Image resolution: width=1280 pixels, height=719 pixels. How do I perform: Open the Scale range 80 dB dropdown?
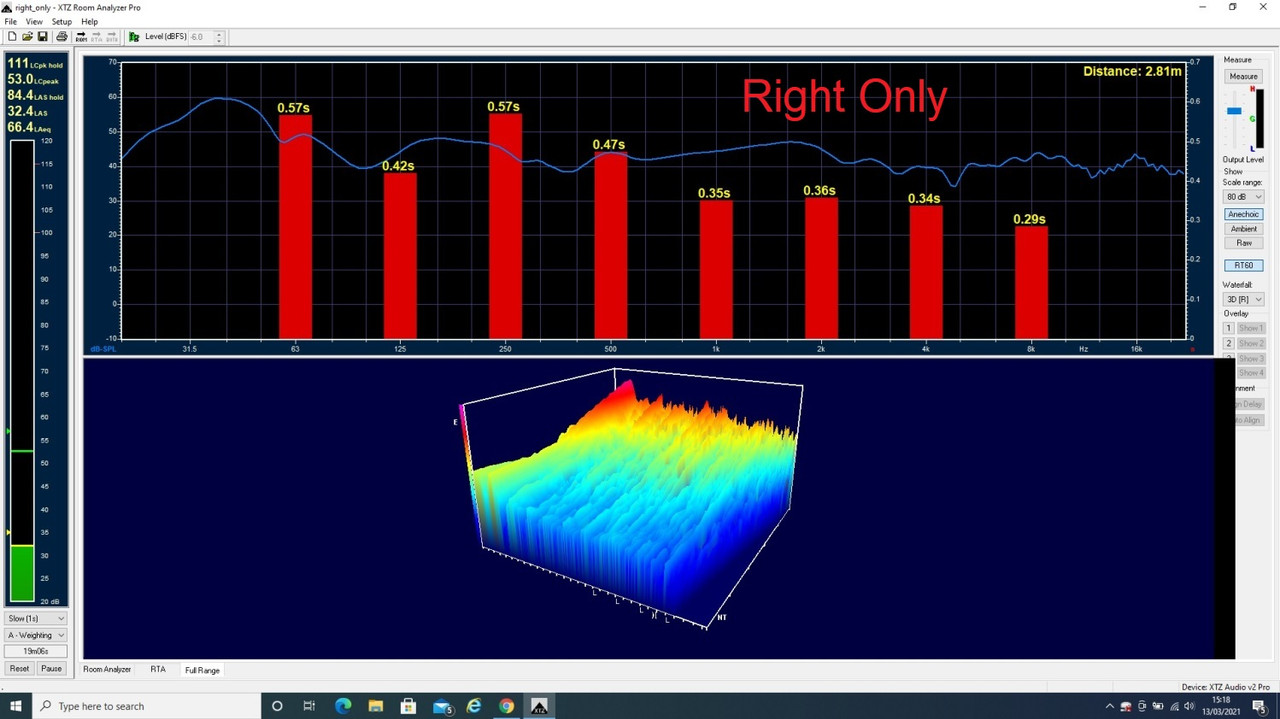pyautogui.click(x=1244, y=197)
